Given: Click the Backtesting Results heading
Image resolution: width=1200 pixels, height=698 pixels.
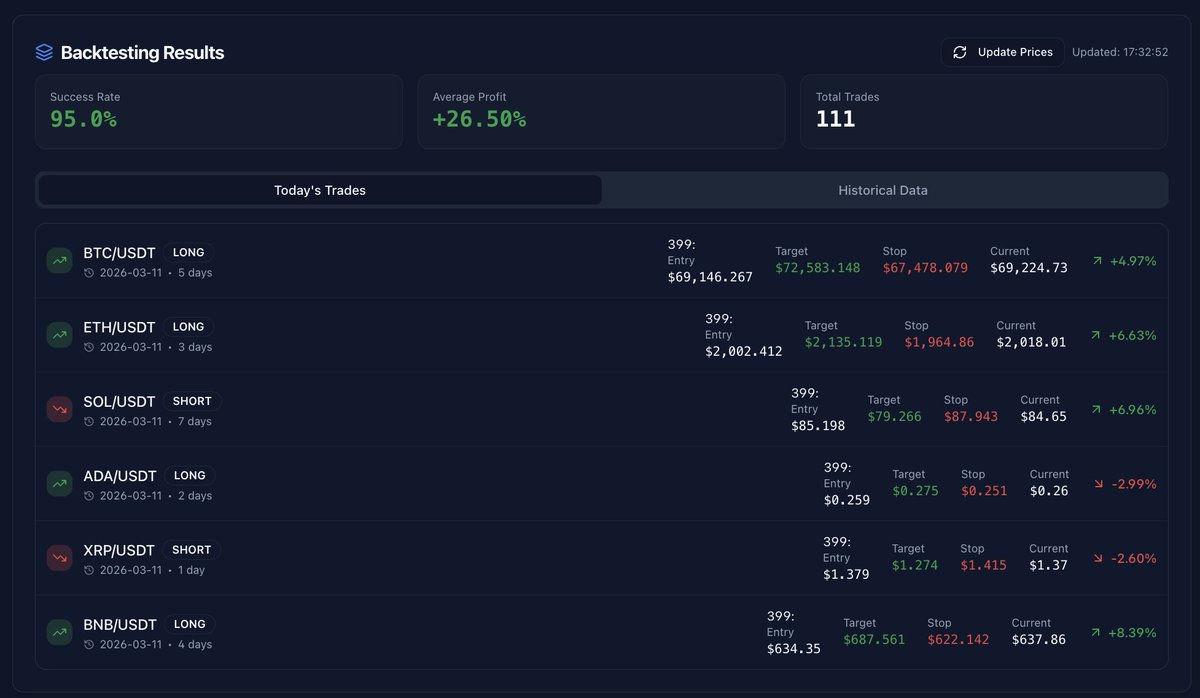Looking at the screenshot, I should pyautogui.click(x=142, y=53).
